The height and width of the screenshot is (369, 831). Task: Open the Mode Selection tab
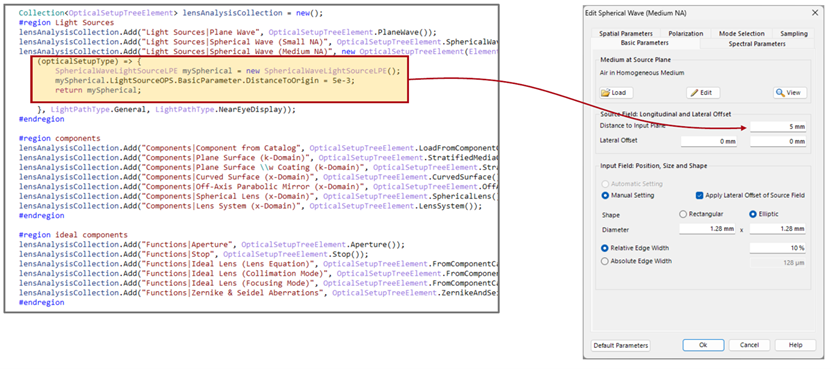[x=741, y=33]
